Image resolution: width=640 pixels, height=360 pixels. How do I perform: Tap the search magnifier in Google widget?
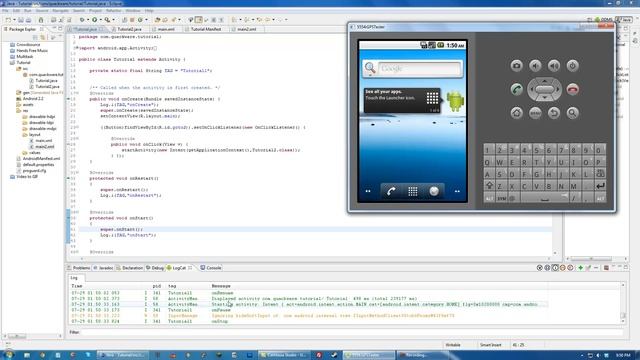(370, 68)
